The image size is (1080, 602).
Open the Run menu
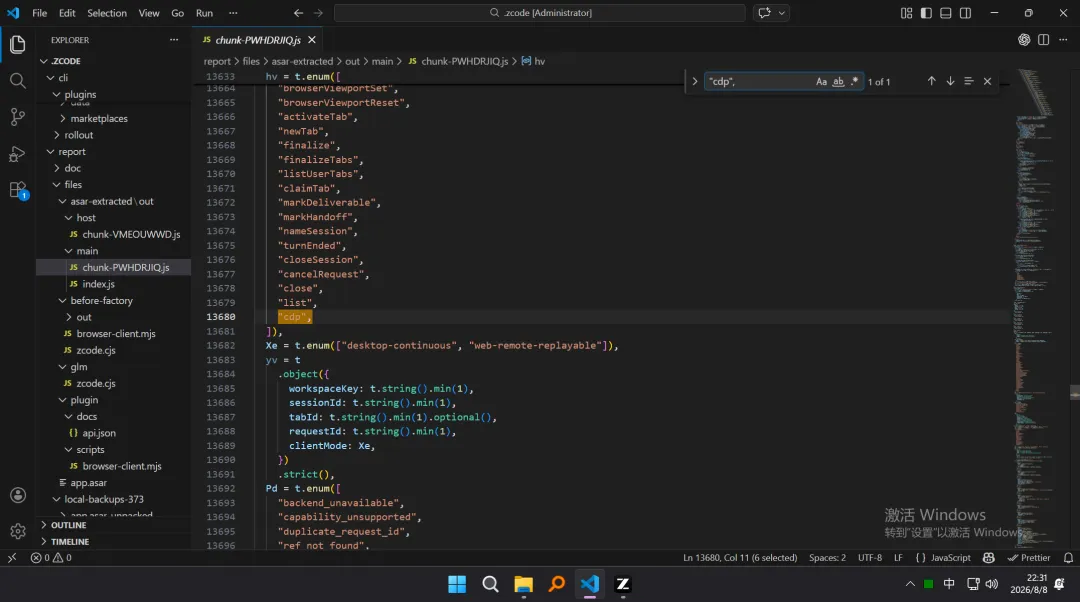(x=205, y=13)
